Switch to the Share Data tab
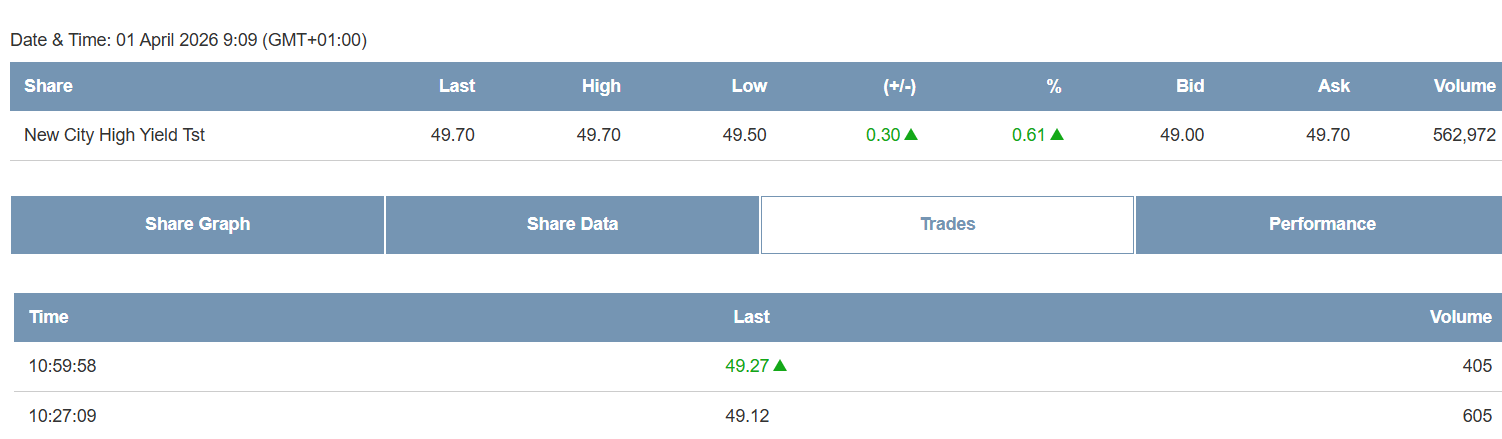Image resolution: width=1502 pixels, height=439 pixels. pos(572,224)
